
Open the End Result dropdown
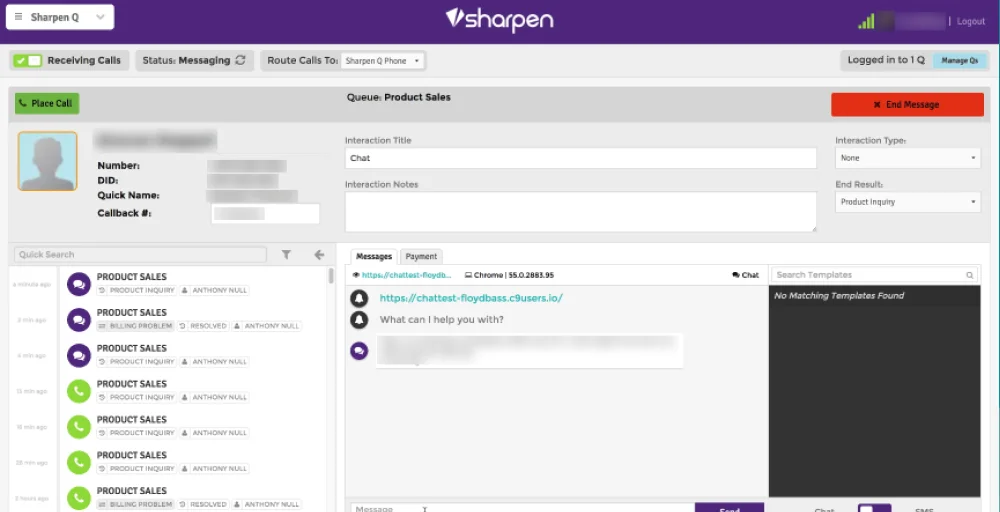(908, 202)
